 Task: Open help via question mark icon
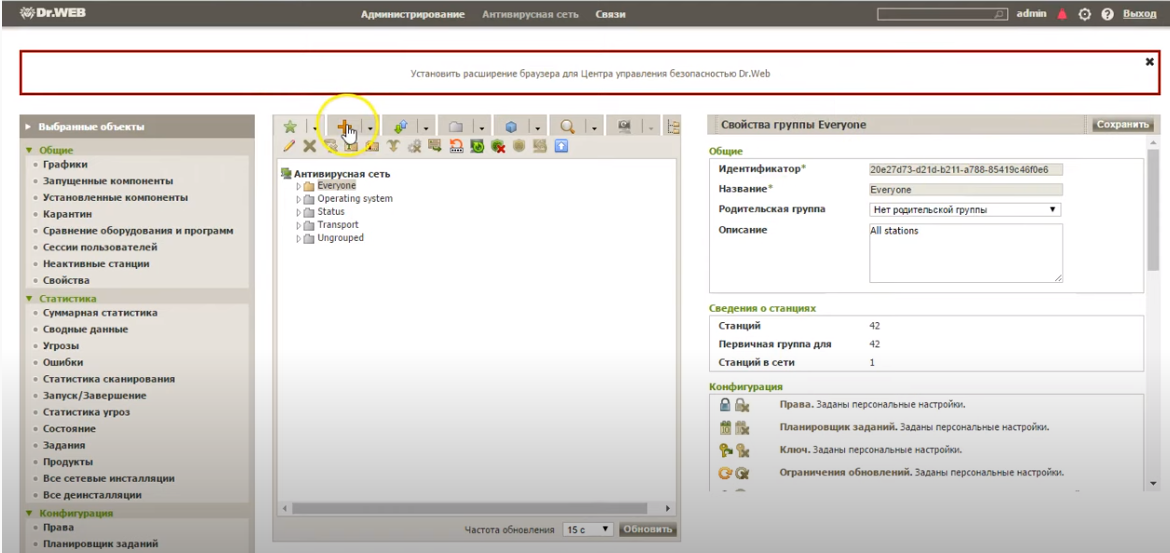click(x=1107, y=14)
